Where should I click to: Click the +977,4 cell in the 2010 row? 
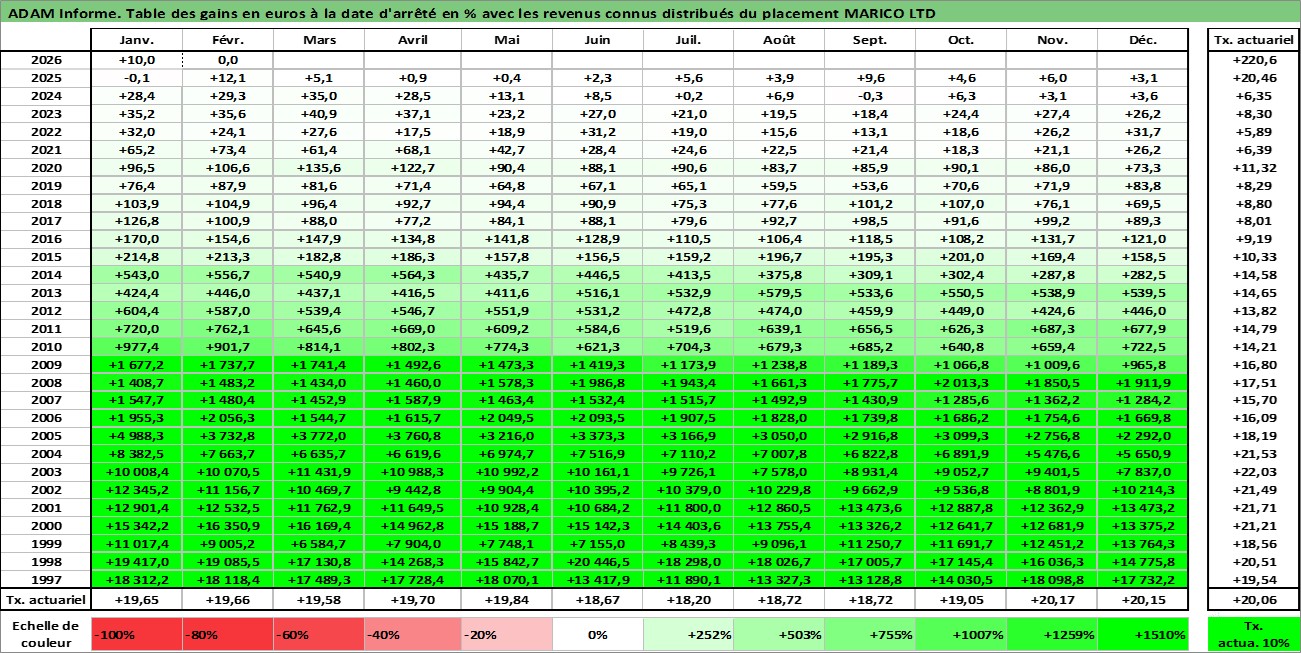point(136,347)
